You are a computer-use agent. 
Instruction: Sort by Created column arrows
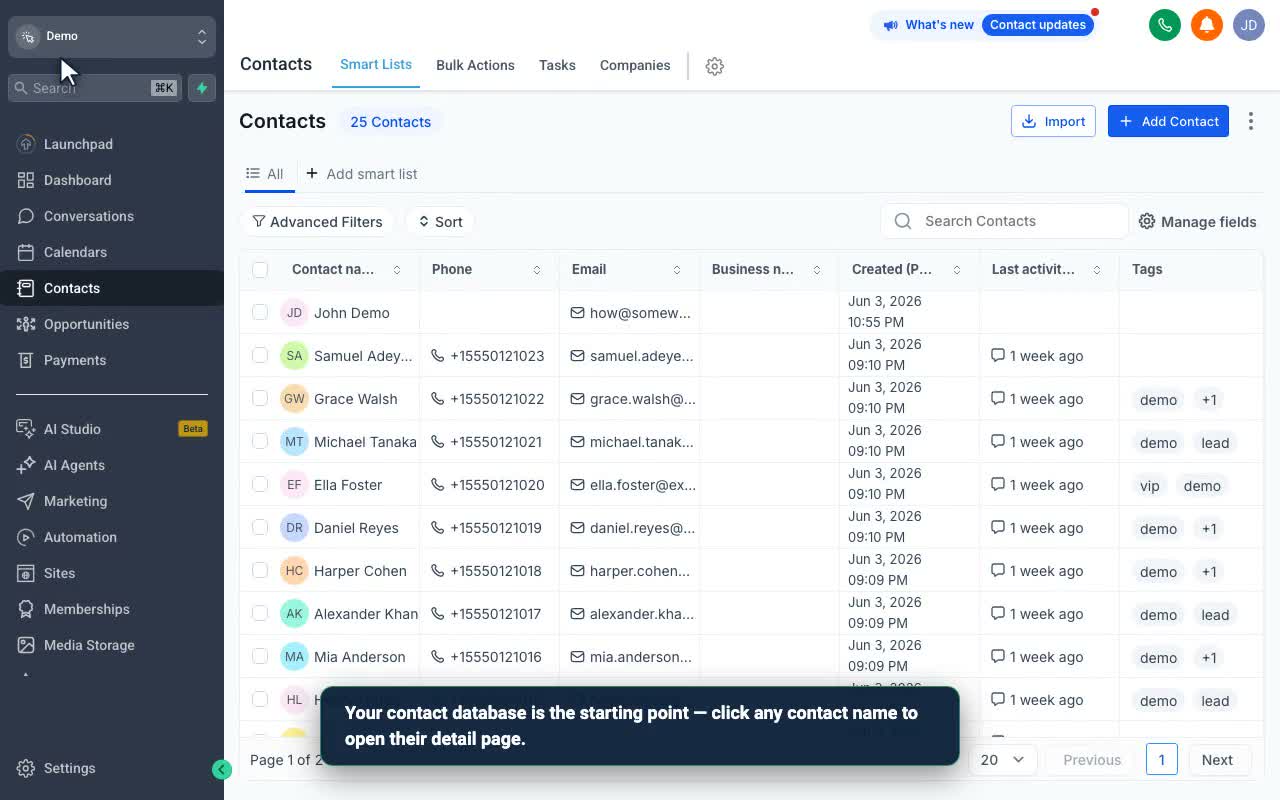tap(957, 270)
